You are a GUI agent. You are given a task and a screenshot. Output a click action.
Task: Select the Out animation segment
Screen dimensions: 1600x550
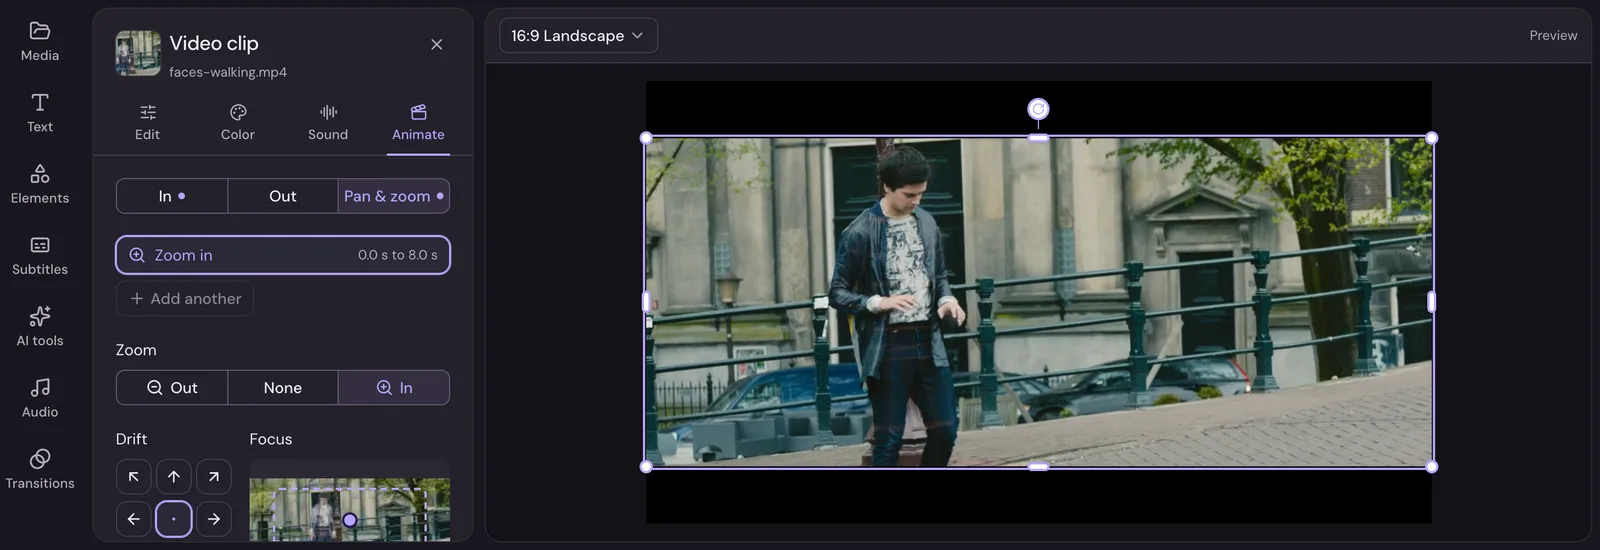click(283, 196)
